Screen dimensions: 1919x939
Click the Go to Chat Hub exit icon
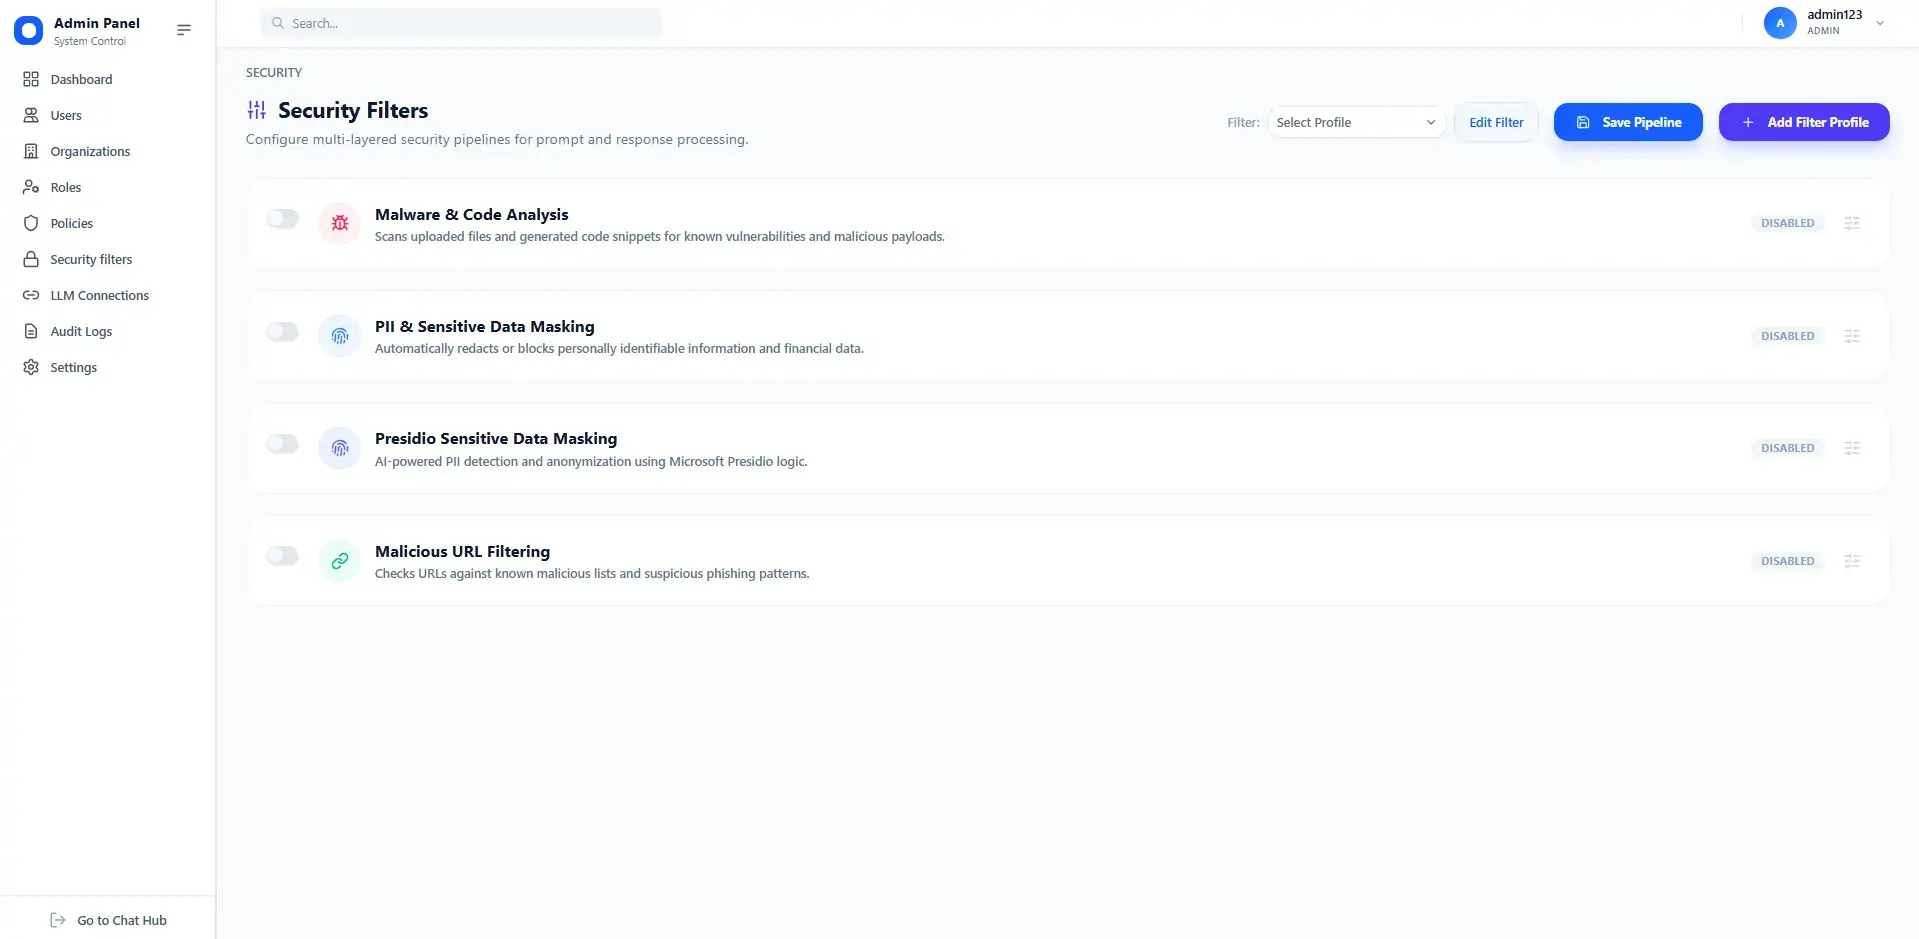[x=58, y=920]
